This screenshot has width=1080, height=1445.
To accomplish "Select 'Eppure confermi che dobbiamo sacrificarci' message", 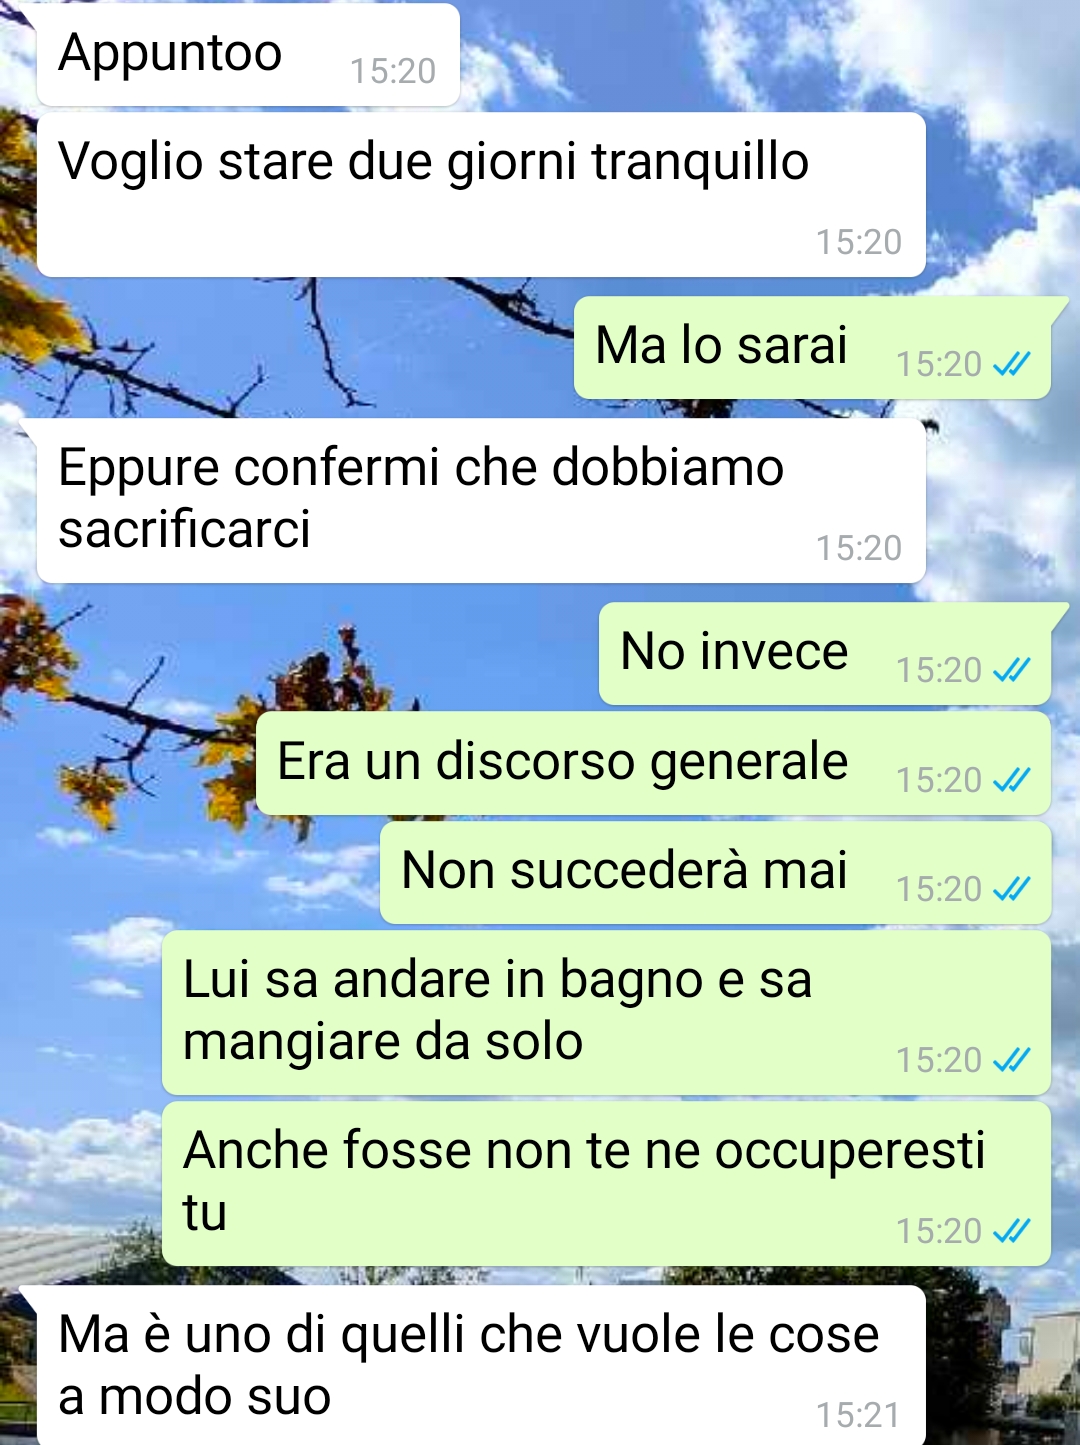I will pyautogui.click(x=481, y=501).
